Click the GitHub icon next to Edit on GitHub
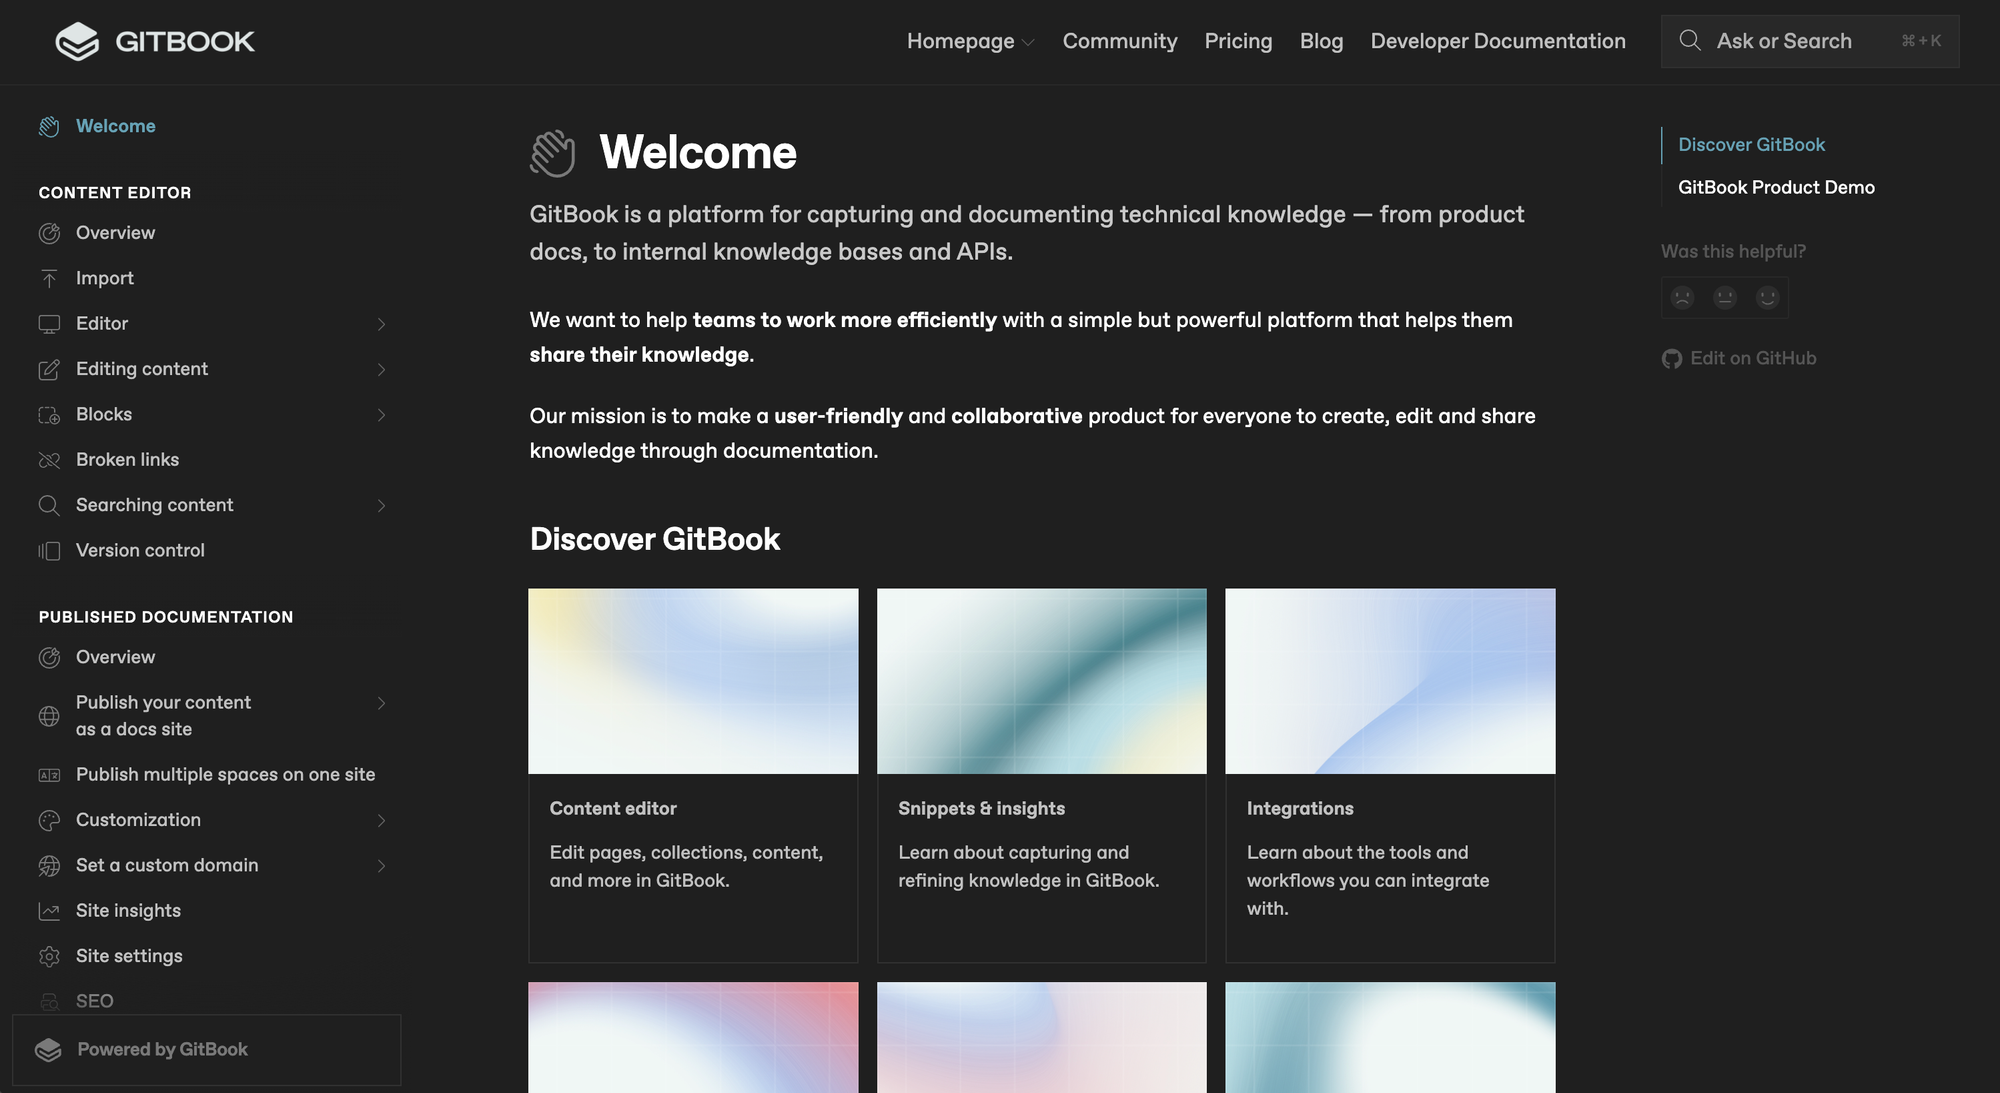2000x1093 pixels. click(1671, 357)
